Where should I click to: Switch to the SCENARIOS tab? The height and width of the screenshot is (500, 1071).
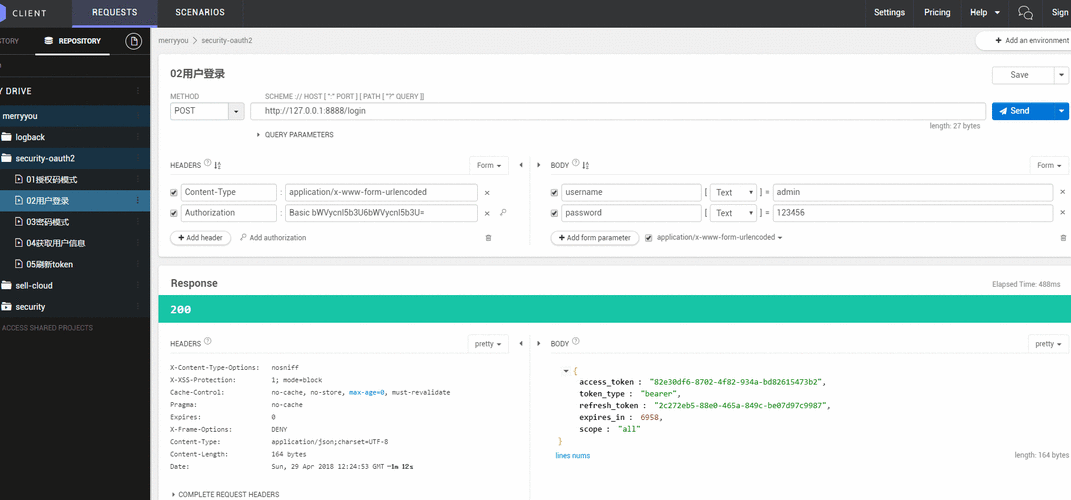click(x=200, y=13)
